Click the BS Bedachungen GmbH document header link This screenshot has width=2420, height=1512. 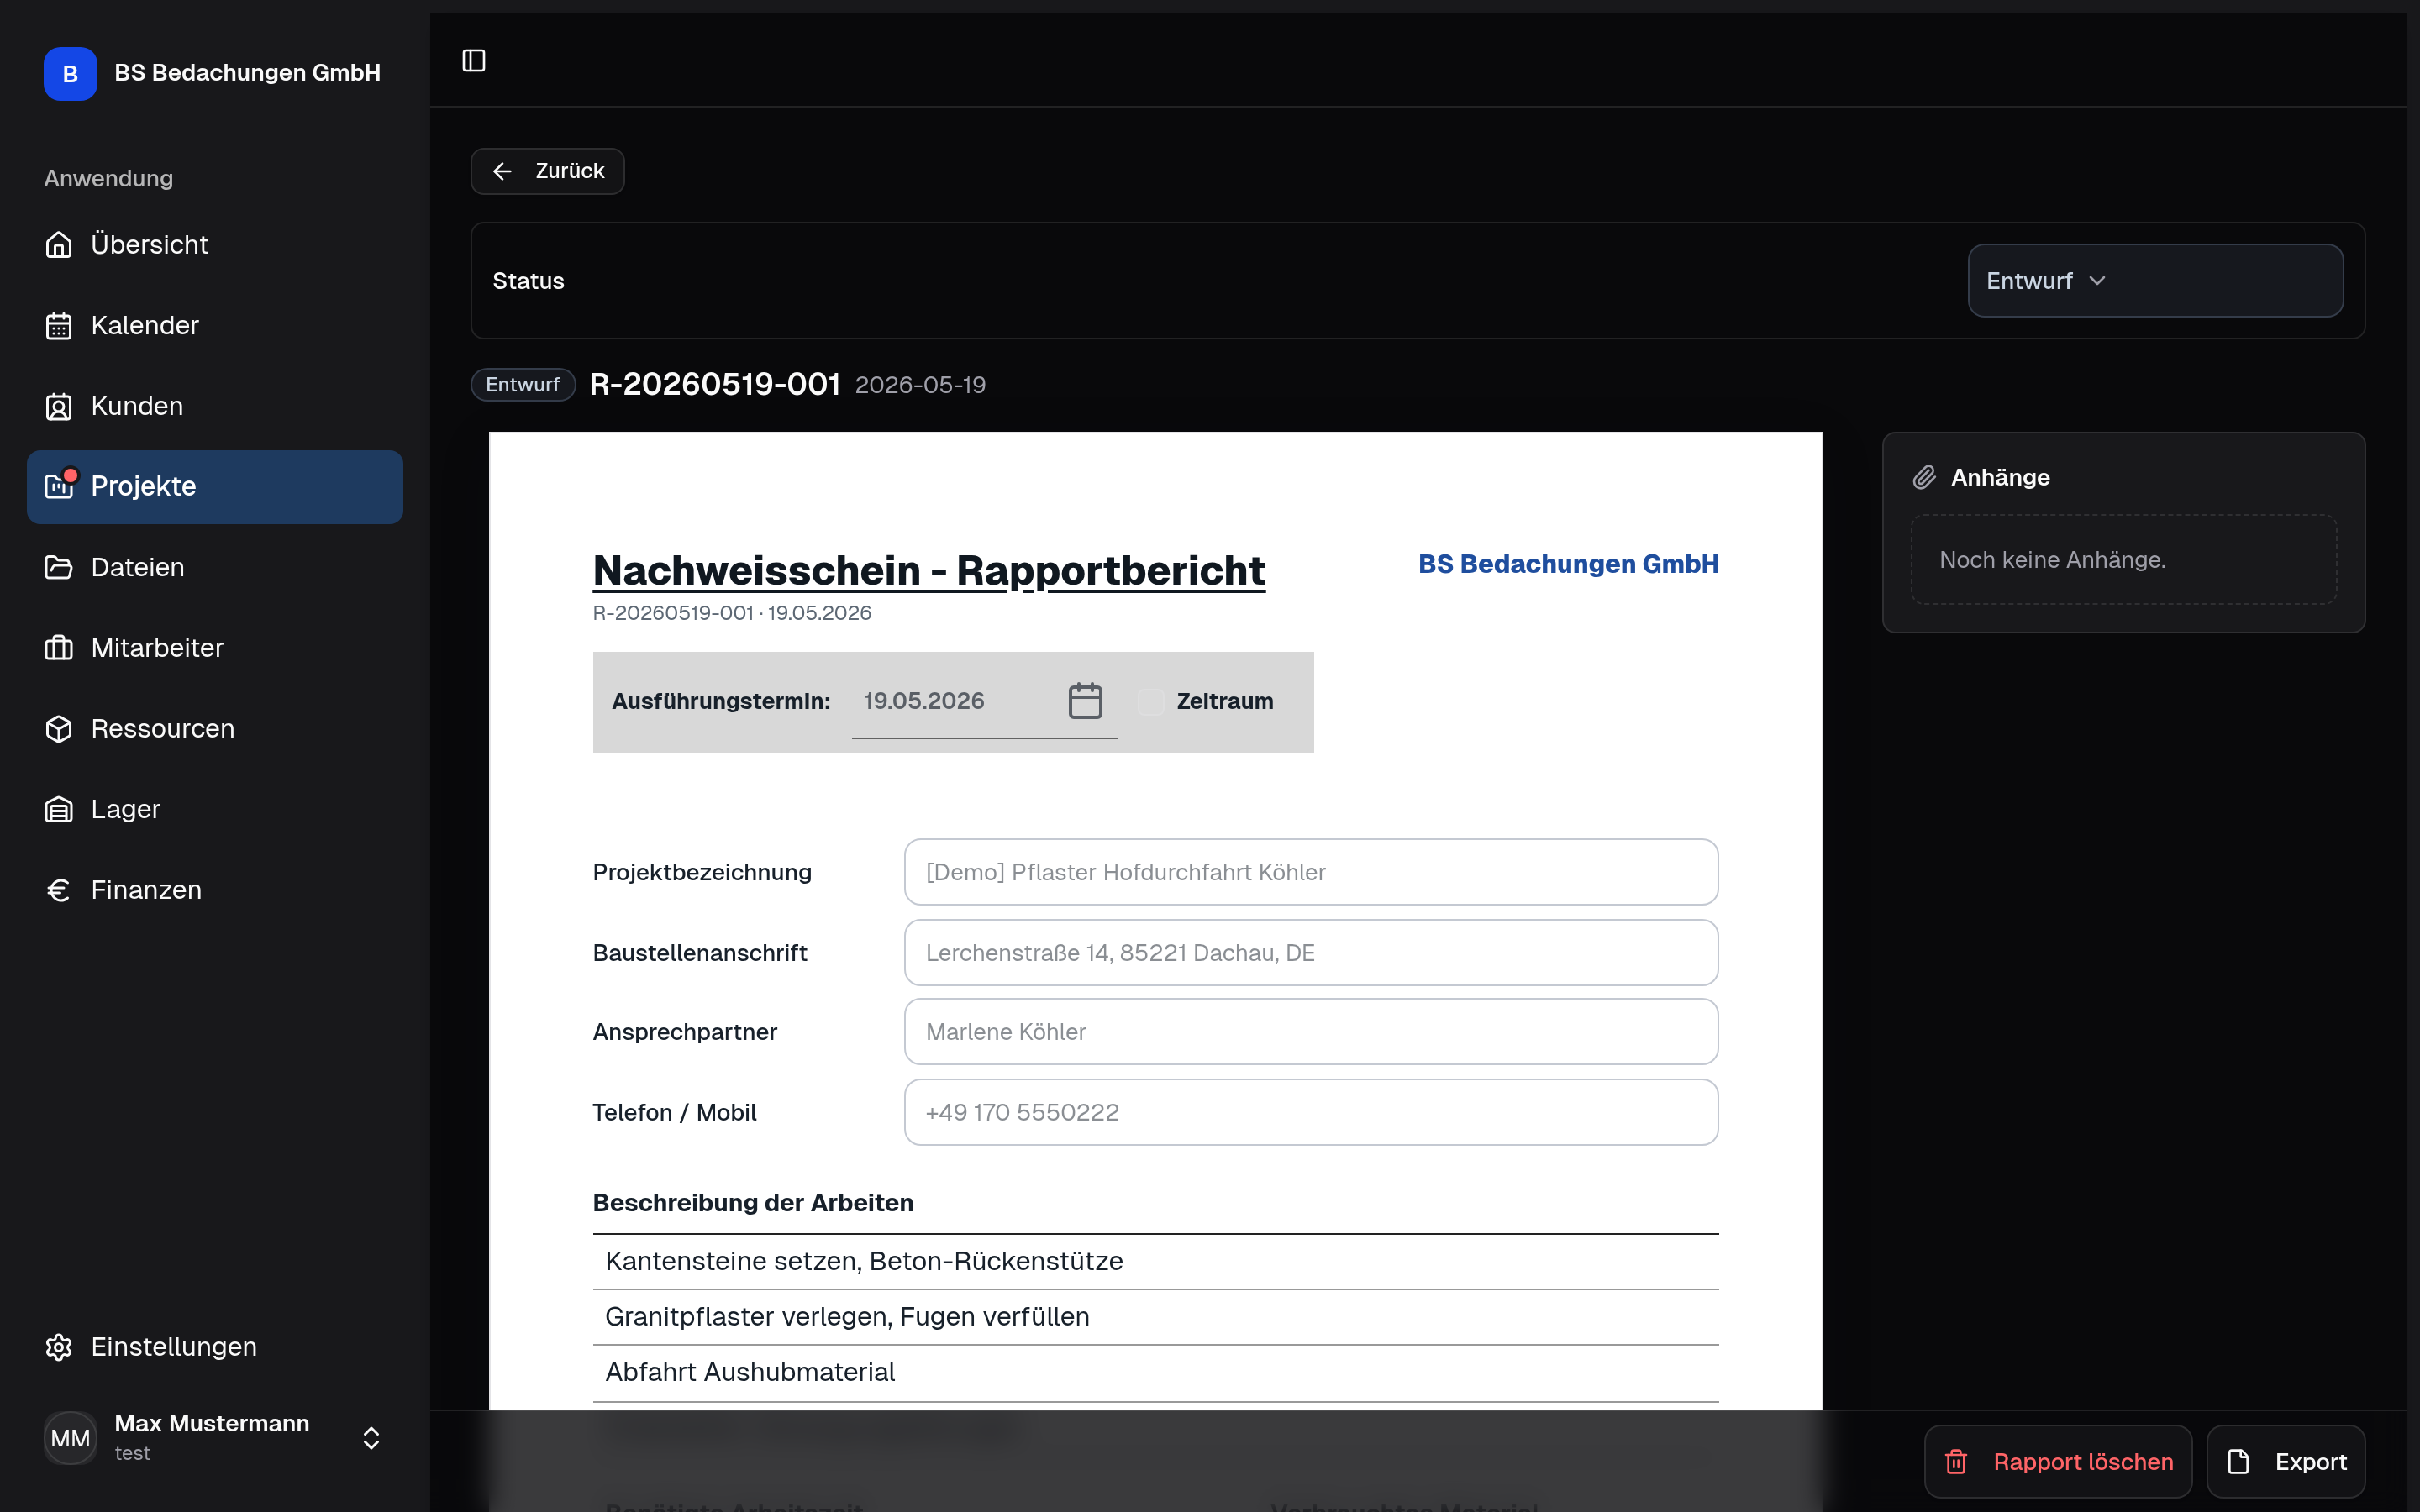[x=1568, y=564]
